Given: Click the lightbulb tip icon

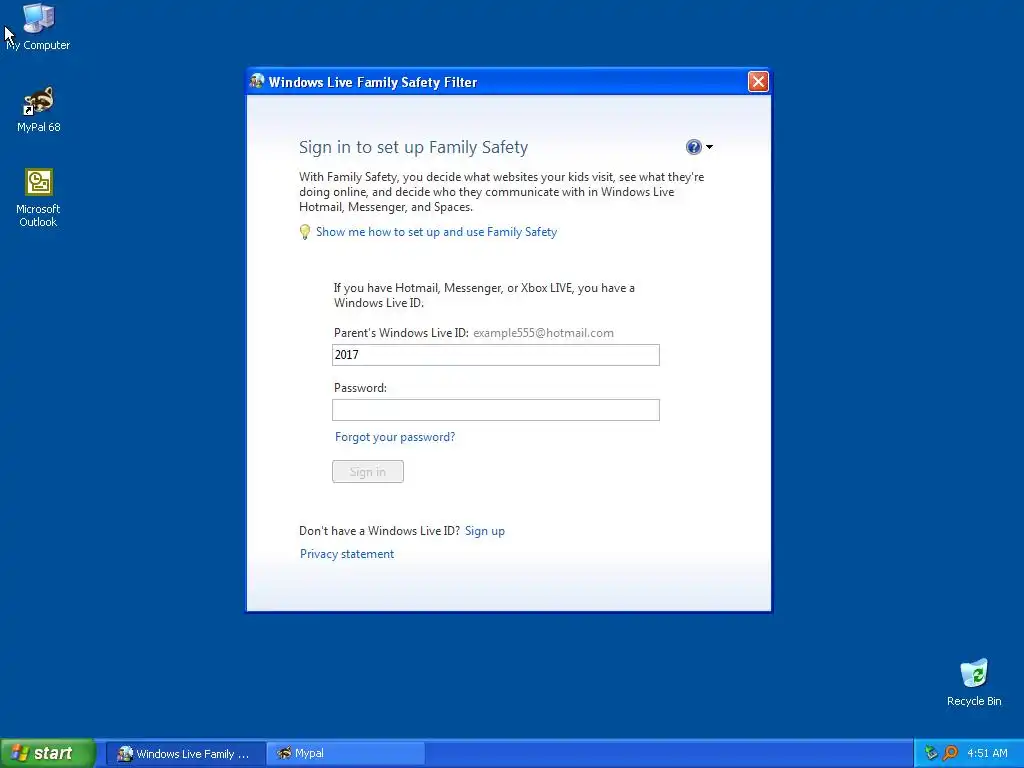Looking at the screenshot, I should pos(304,232).
